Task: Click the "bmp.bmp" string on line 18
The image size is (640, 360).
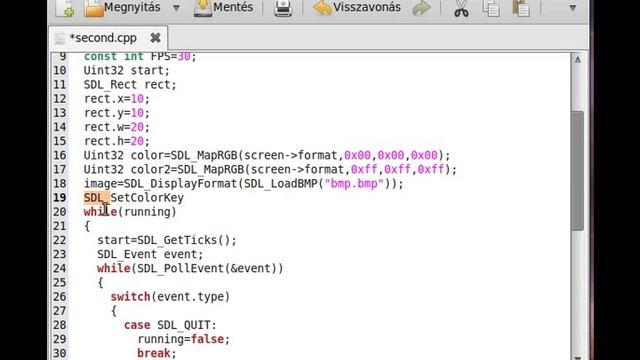Action: click(354, 184)
